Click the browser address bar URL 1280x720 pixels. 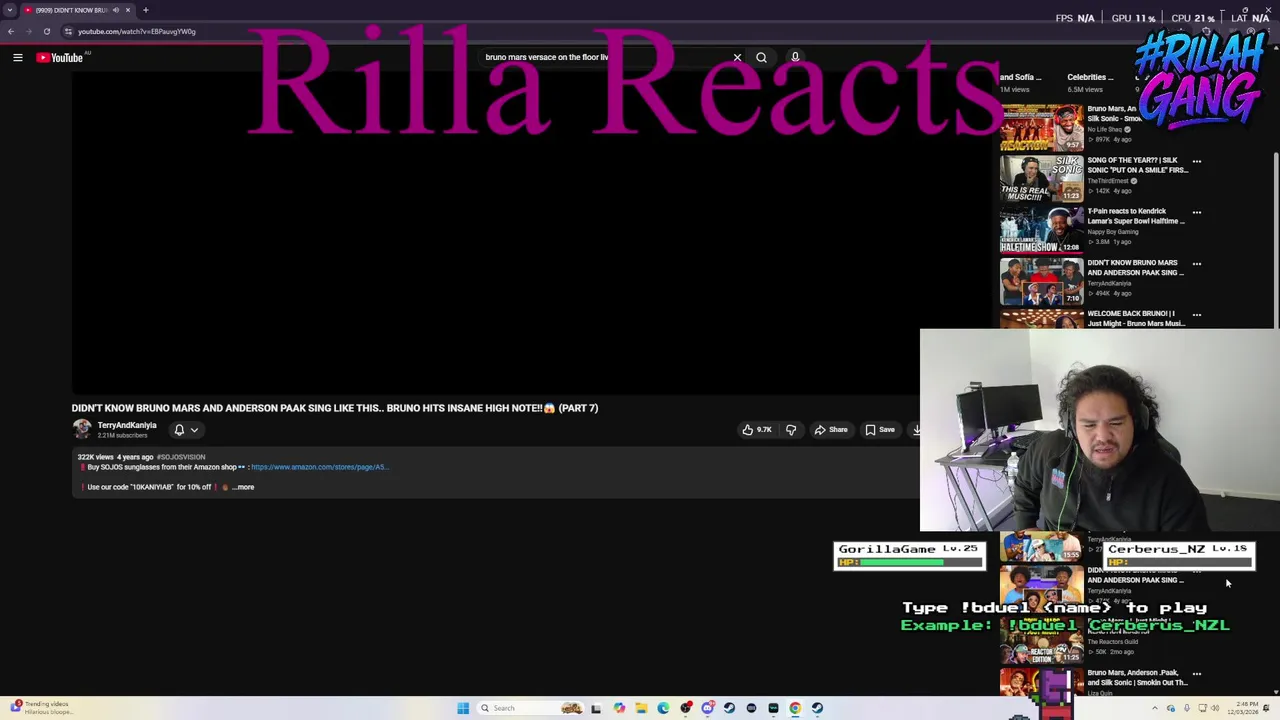(137, 31)
